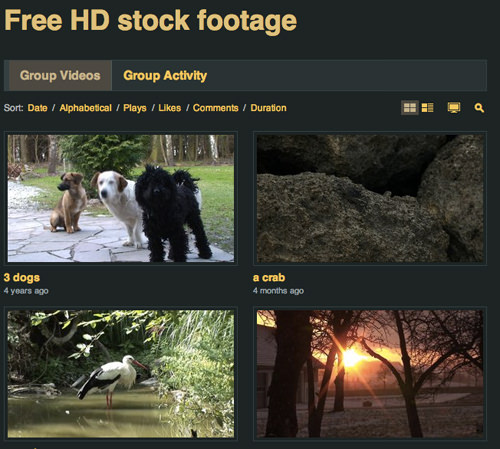The height and width of the screenshot is (449, 500).
Task: Sort videos by Comments
Action: [216, 108]
